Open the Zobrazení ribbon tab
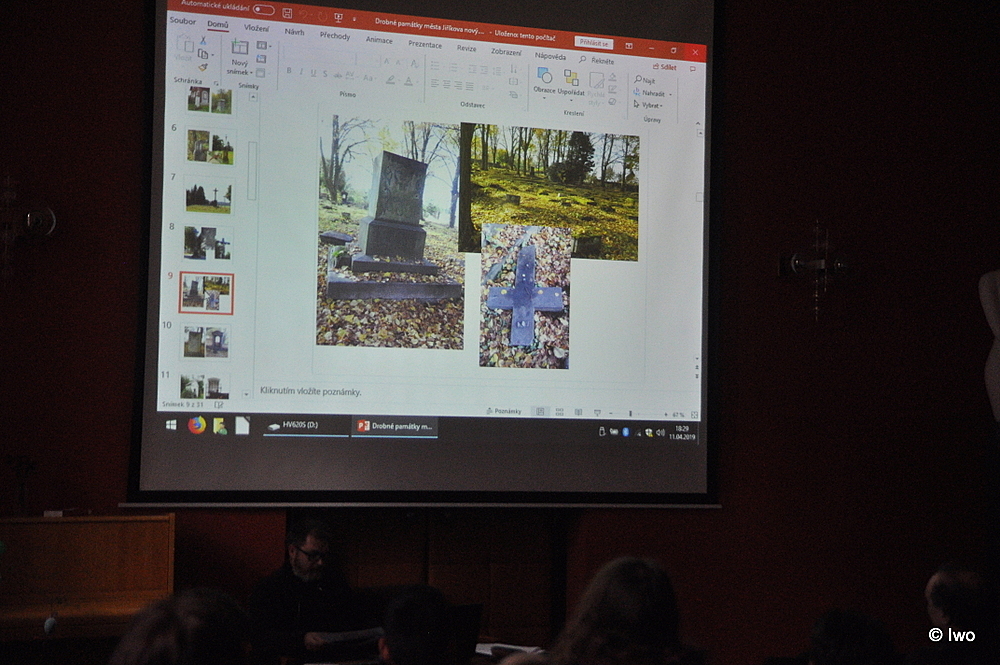Viewport: 1000px width, 665px height. (506, 52)
